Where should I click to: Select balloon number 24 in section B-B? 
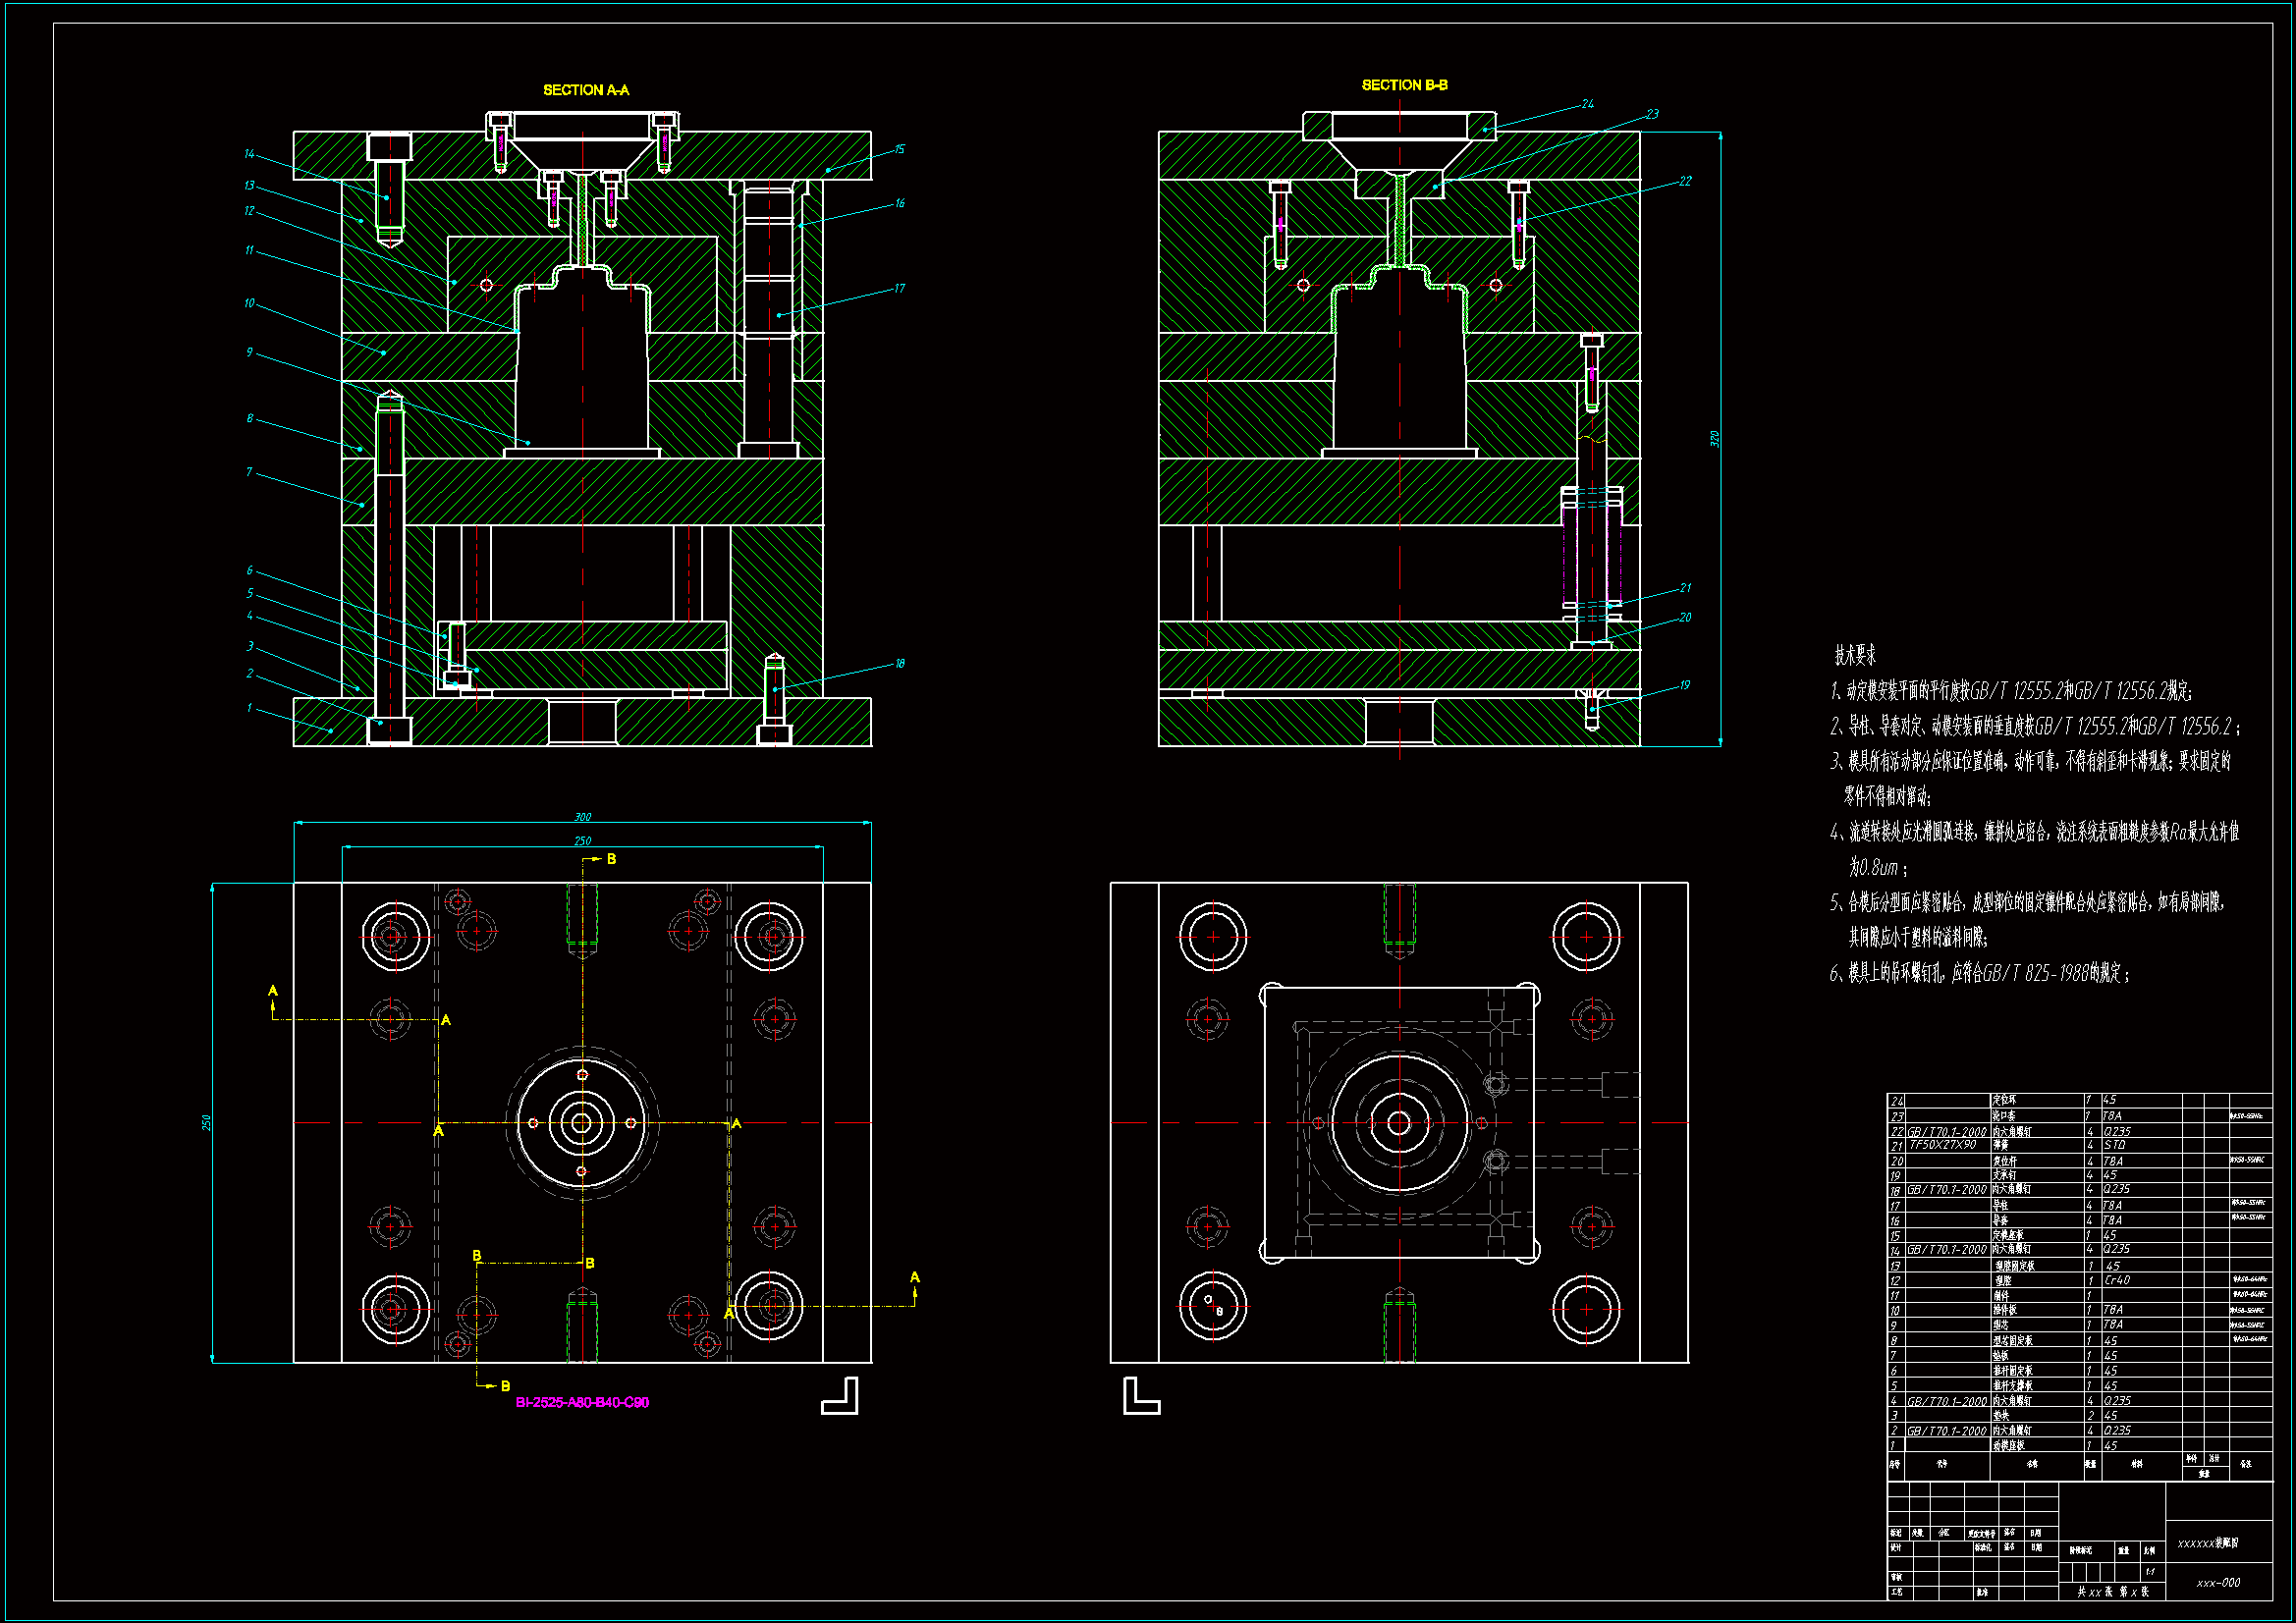point(1588,104)
